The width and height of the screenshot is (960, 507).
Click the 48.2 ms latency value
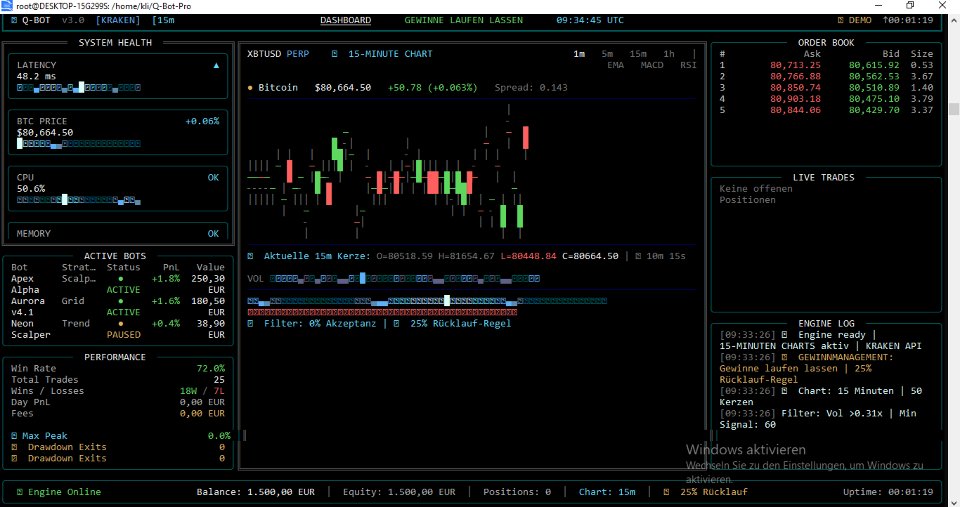pos(36,77)
